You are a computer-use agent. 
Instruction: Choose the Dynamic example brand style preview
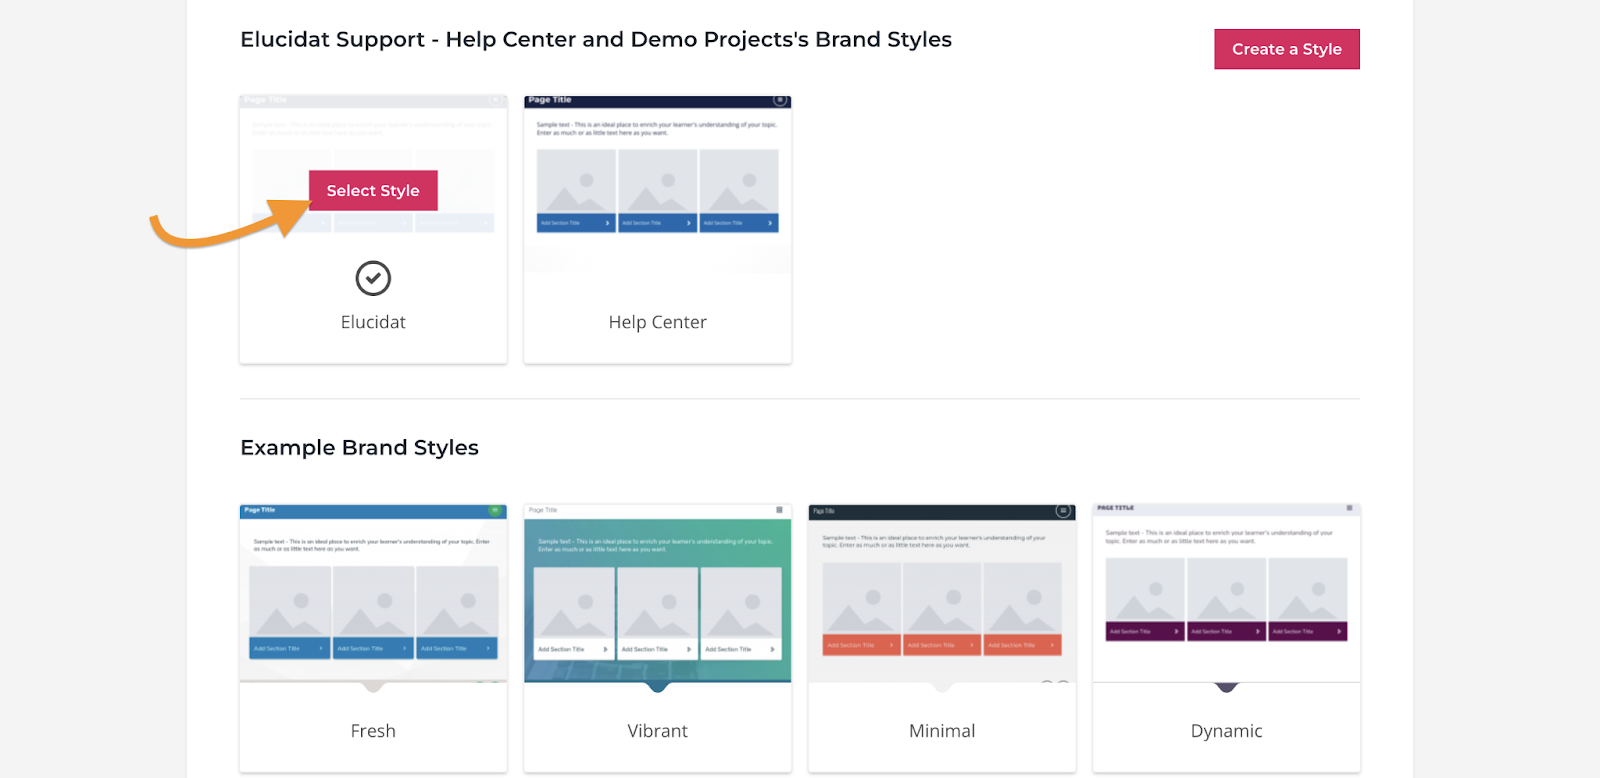(x=1226, y=594)
